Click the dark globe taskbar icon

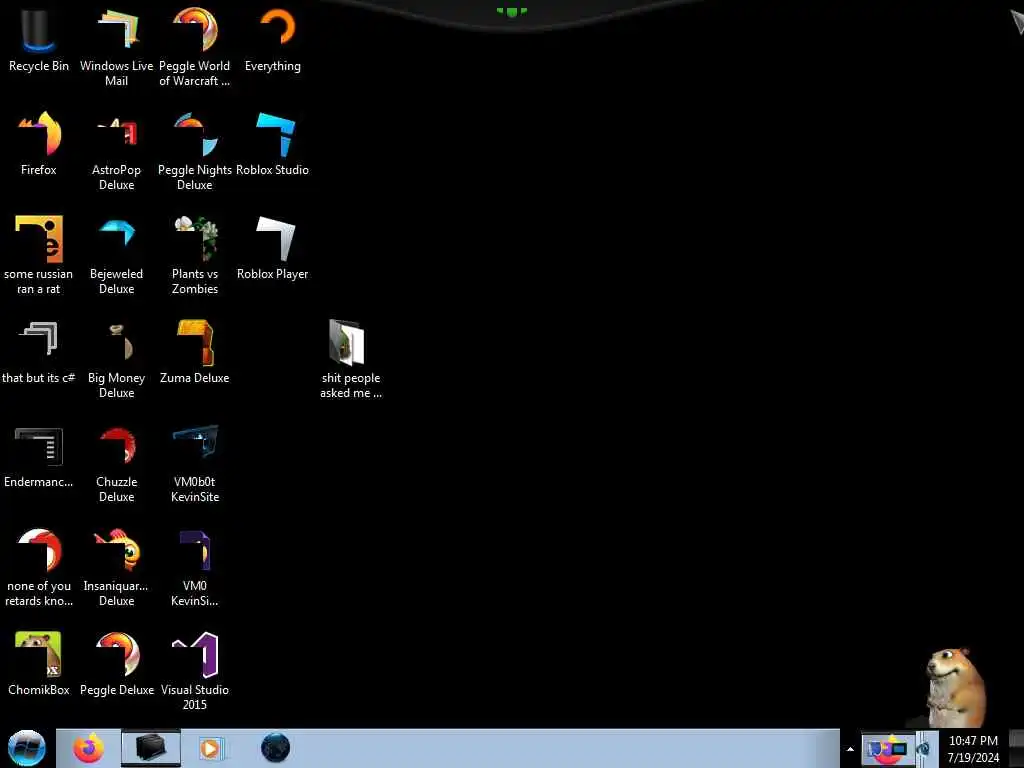pyautogui.click(x=275, y=748)
